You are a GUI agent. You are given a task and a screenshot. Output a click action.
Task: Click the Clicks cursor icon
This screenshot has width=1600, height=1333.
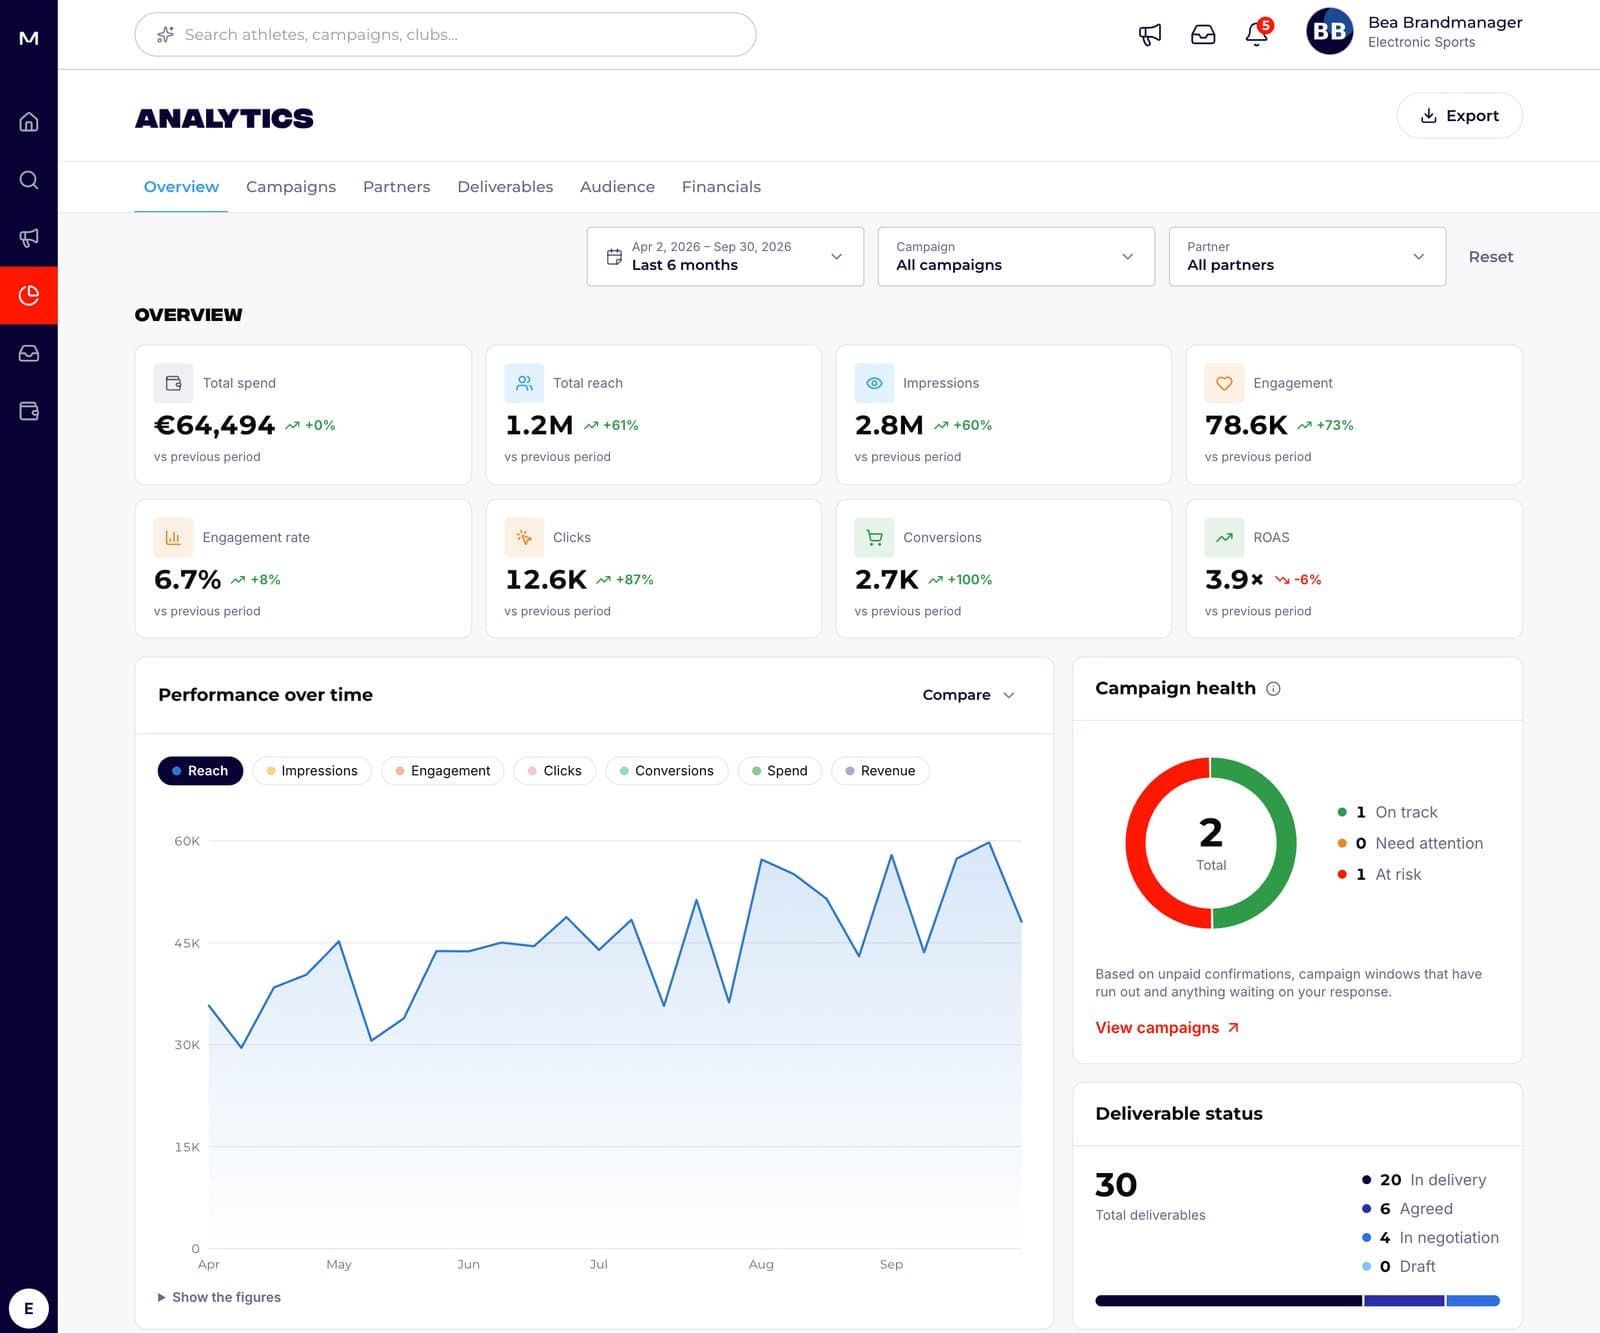524,538
